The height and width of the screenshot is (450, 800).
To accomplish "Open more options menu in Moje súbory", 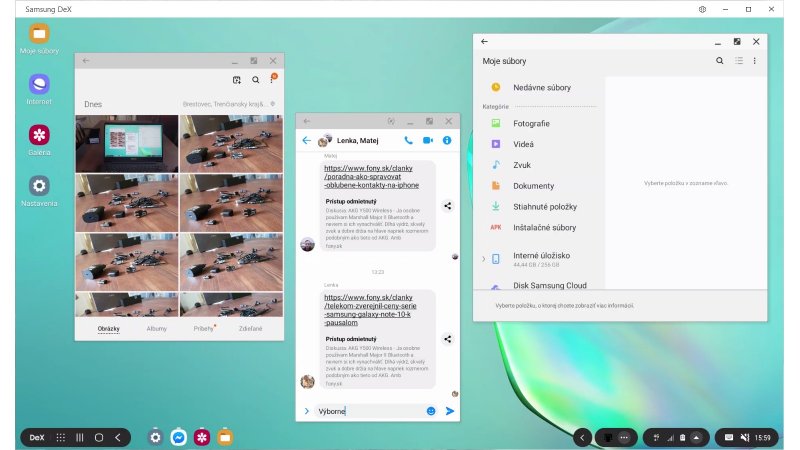I will (755, 61).
